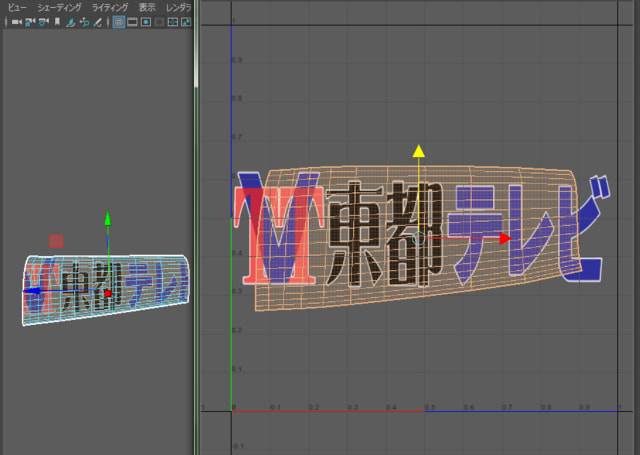Click the Image Plane icon
This screenshot has height=455, width=640.
[71, 22]
